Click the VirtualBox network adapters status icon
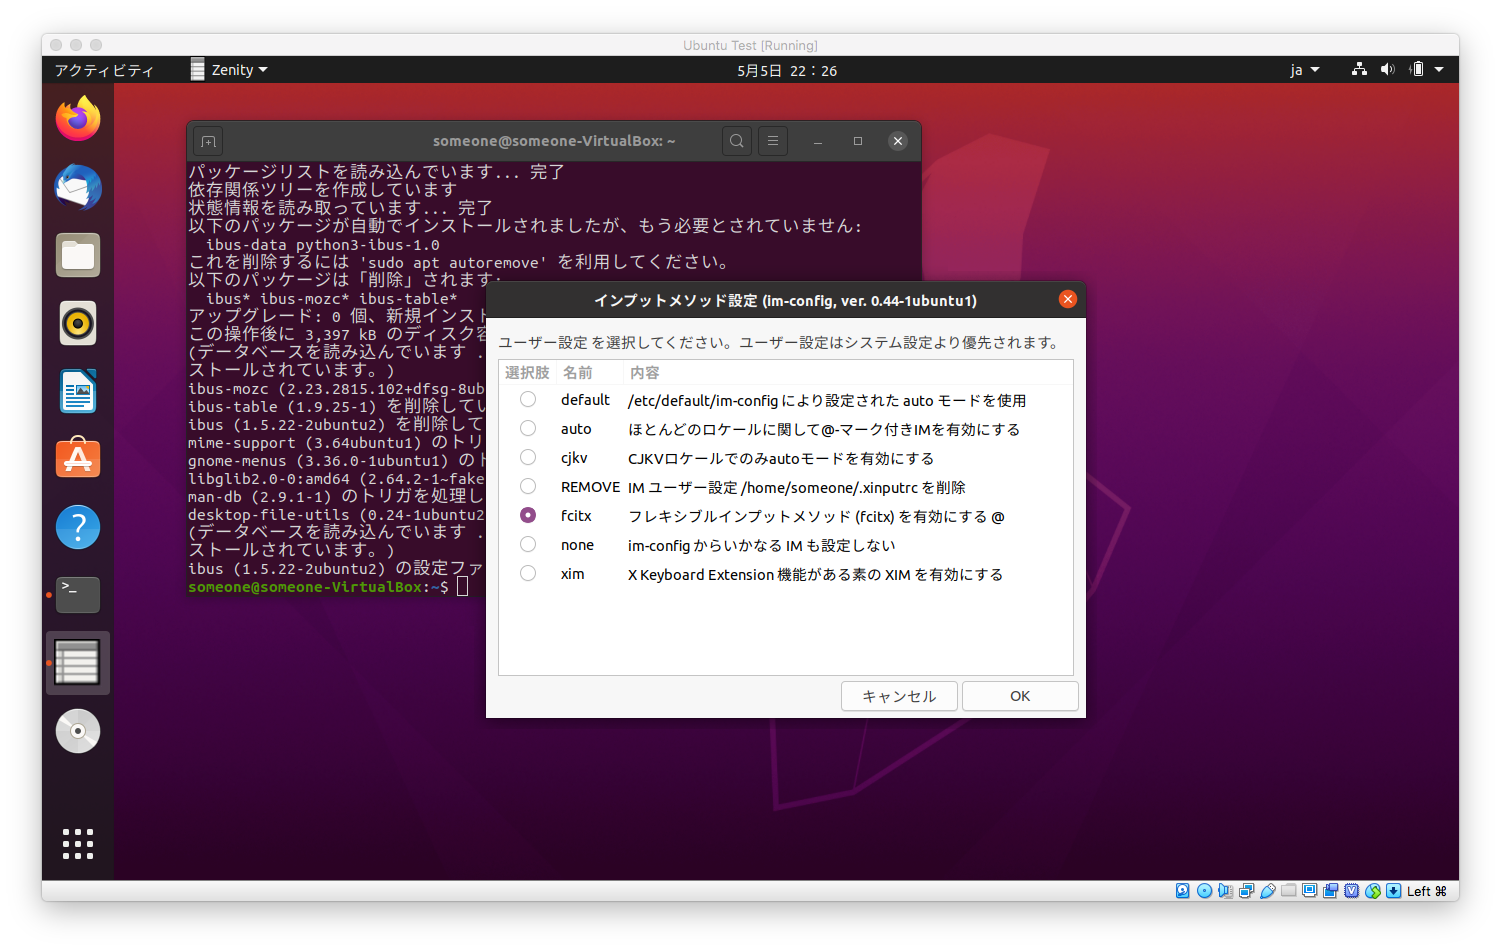 pos(1246,891)
